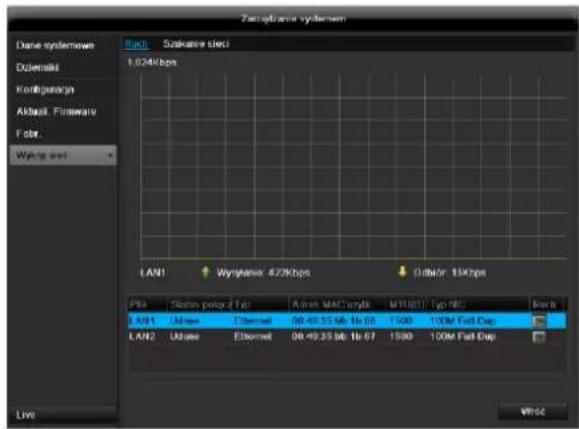The height and width of the screenshot is (429, 579).
Task: Click the MTU column header
Action: coord(407,305)
